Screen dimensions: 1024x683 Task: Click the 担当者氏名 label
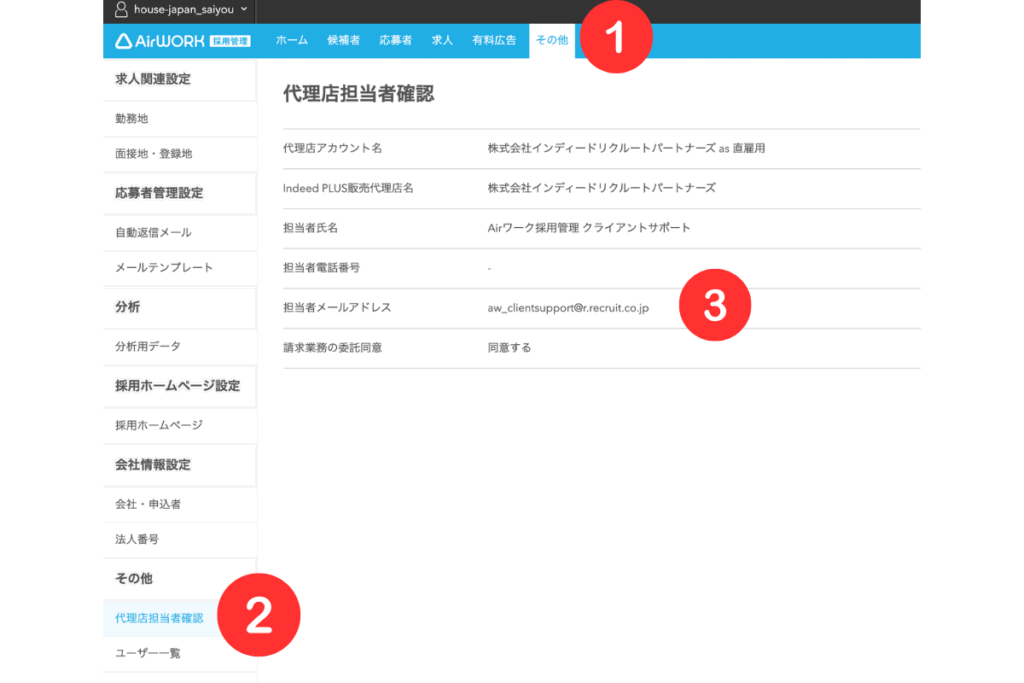(x=310, y=229)
